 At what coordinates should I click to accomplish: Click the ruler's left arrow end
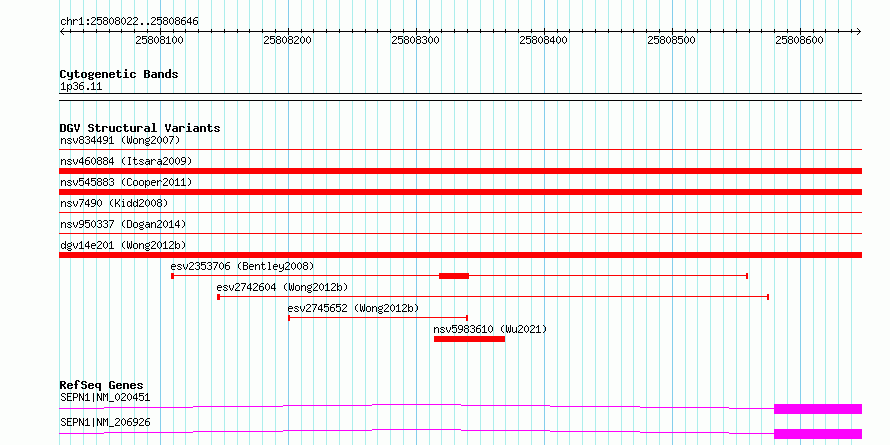pos(62,31)
